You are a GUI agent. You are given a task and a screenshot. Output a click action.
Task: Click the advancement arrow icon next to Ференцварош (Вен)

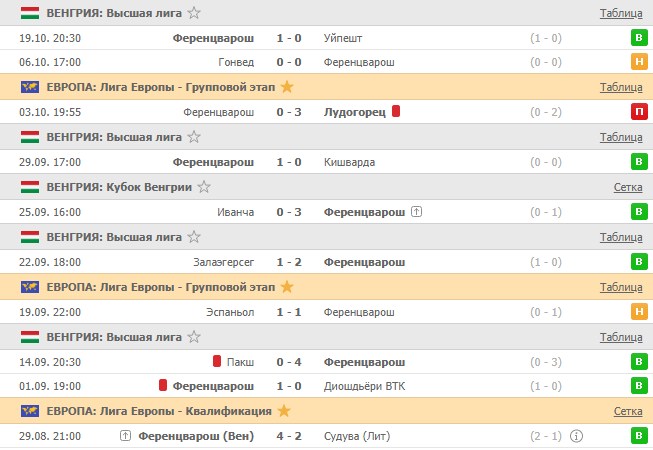[125, 436]
